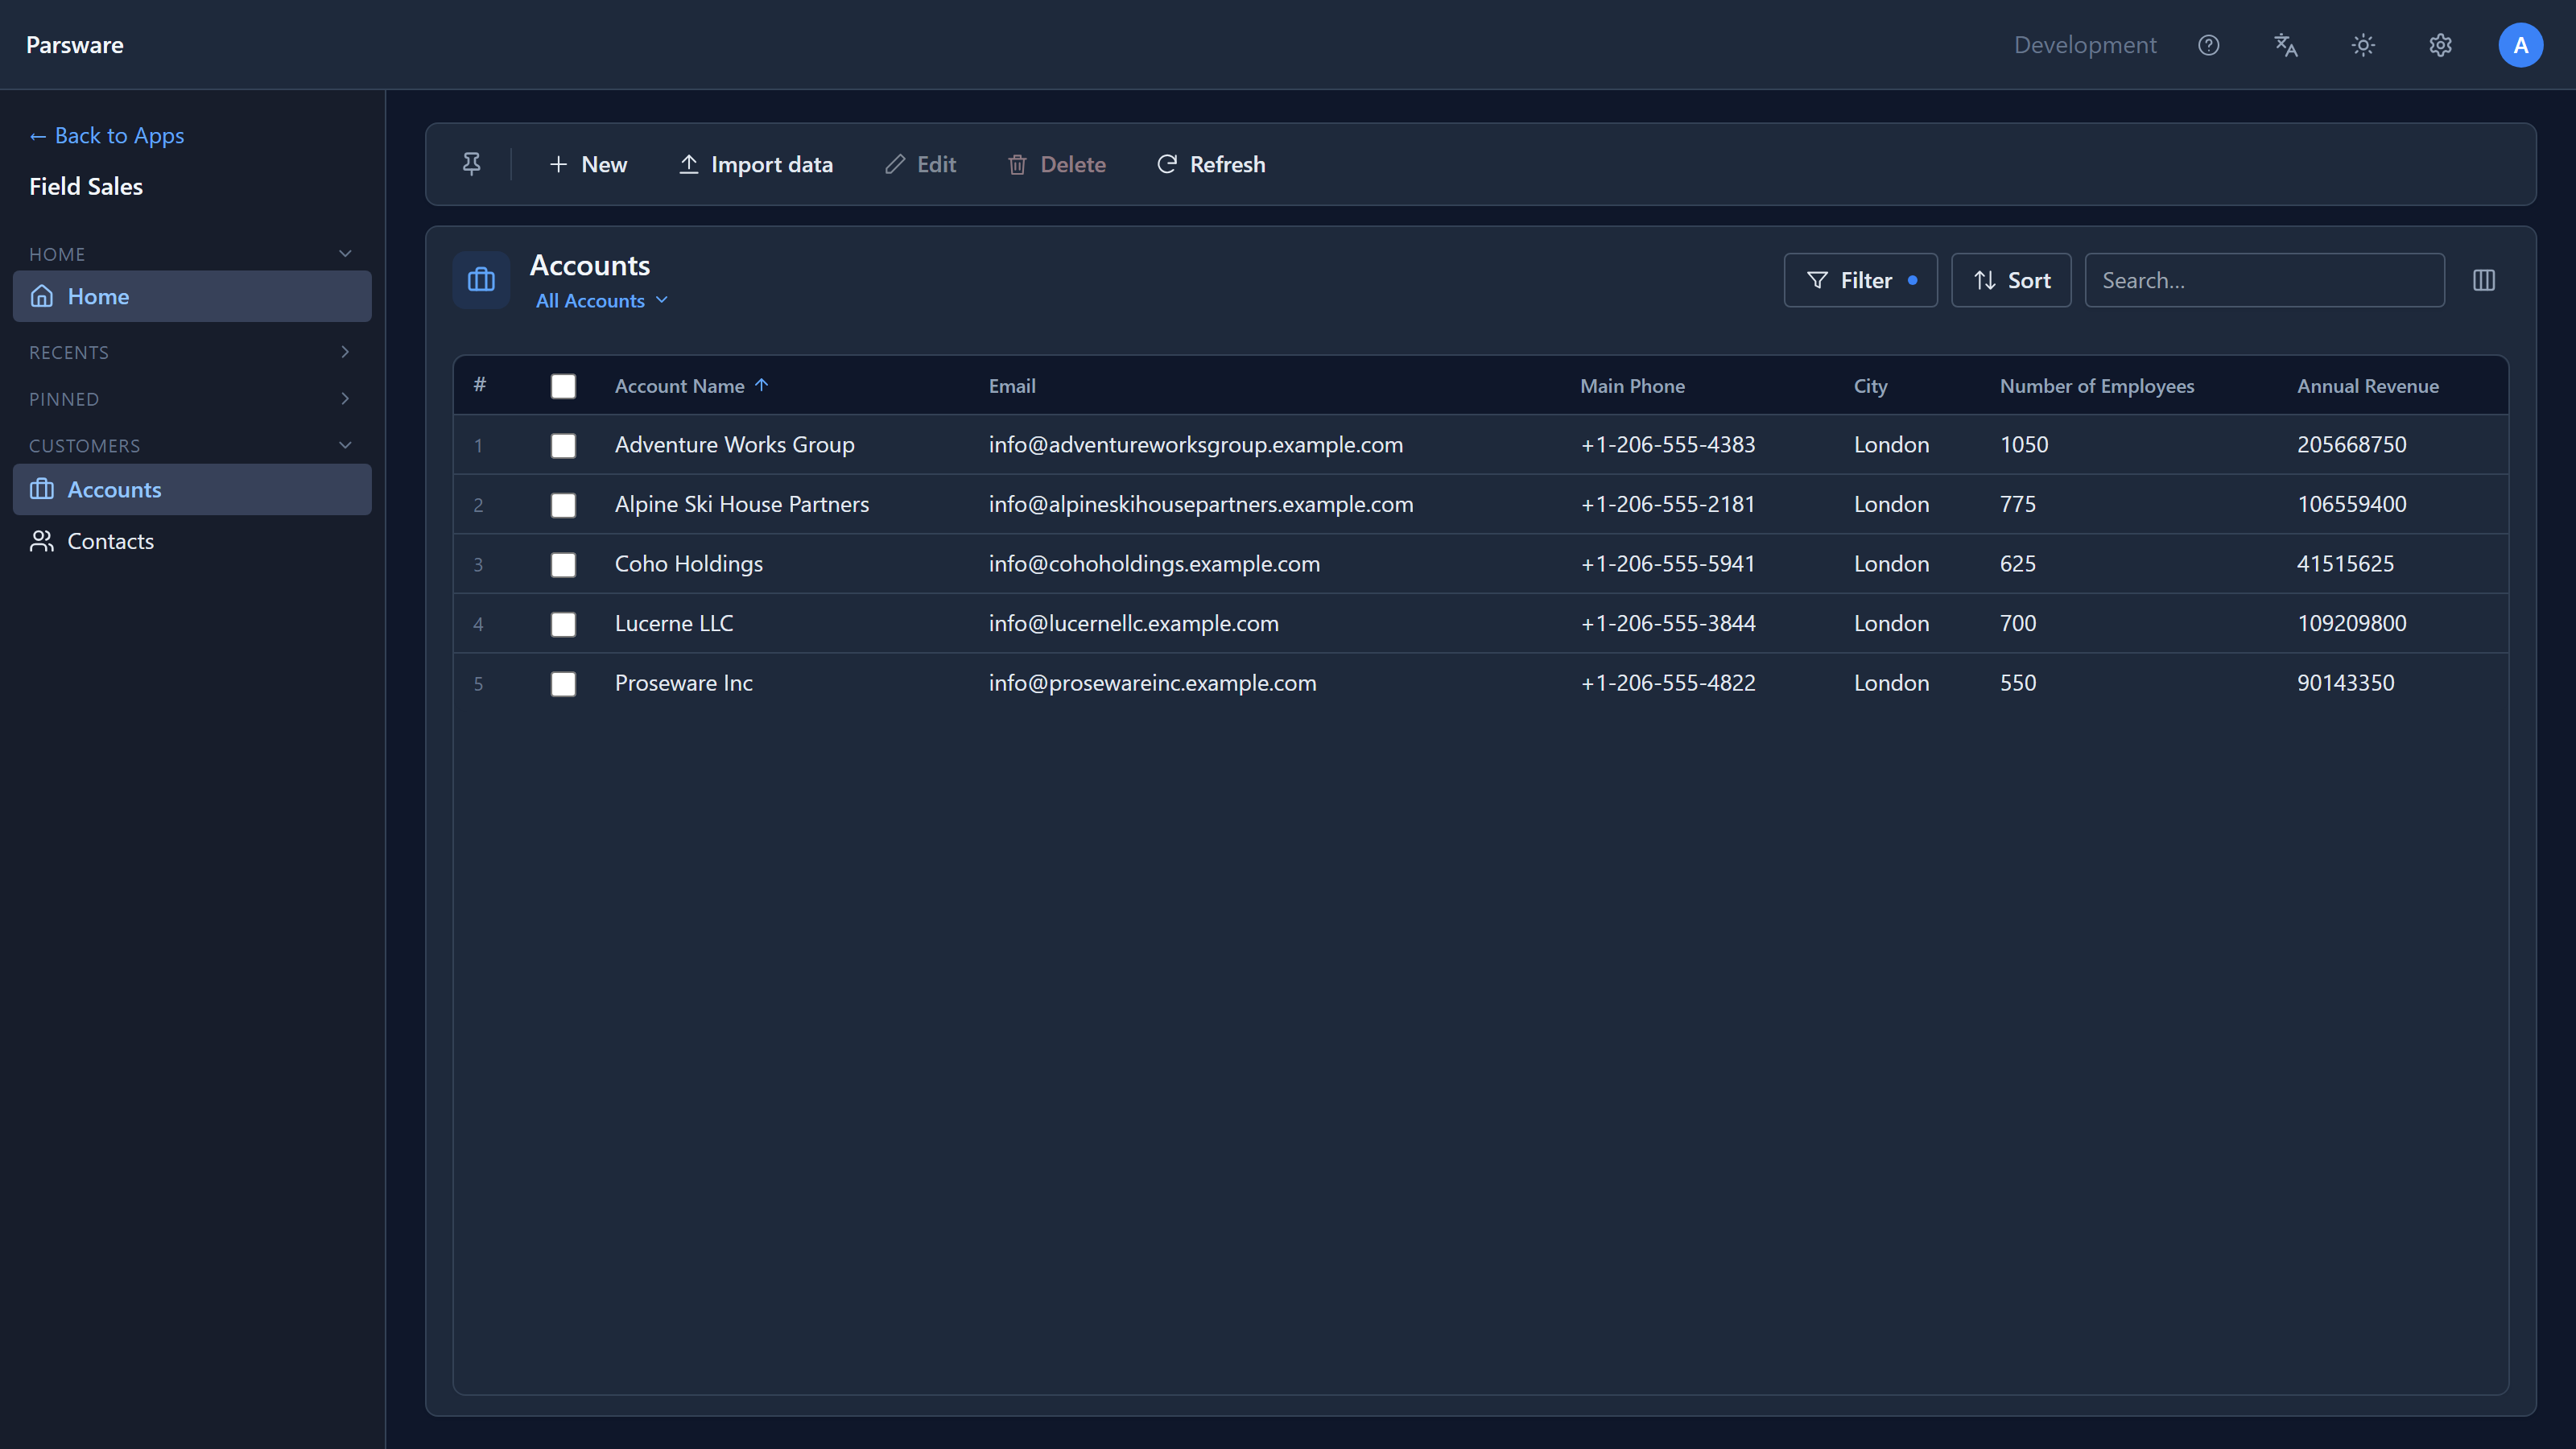Click the Accounts icon in sidebar
Image resolution: width=2576 pixels, height=1449 pixels.
click(x=42, y=489)
